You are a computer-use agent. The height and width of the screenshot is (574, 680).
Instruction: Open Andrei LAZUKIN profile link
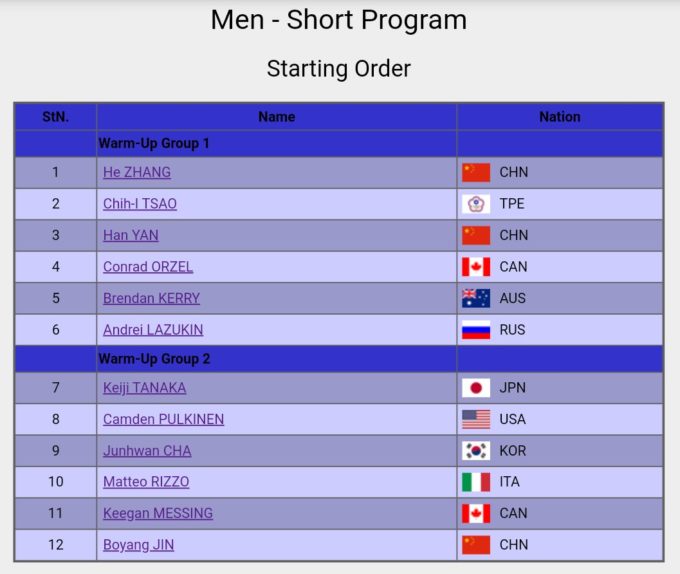(153, 330)
